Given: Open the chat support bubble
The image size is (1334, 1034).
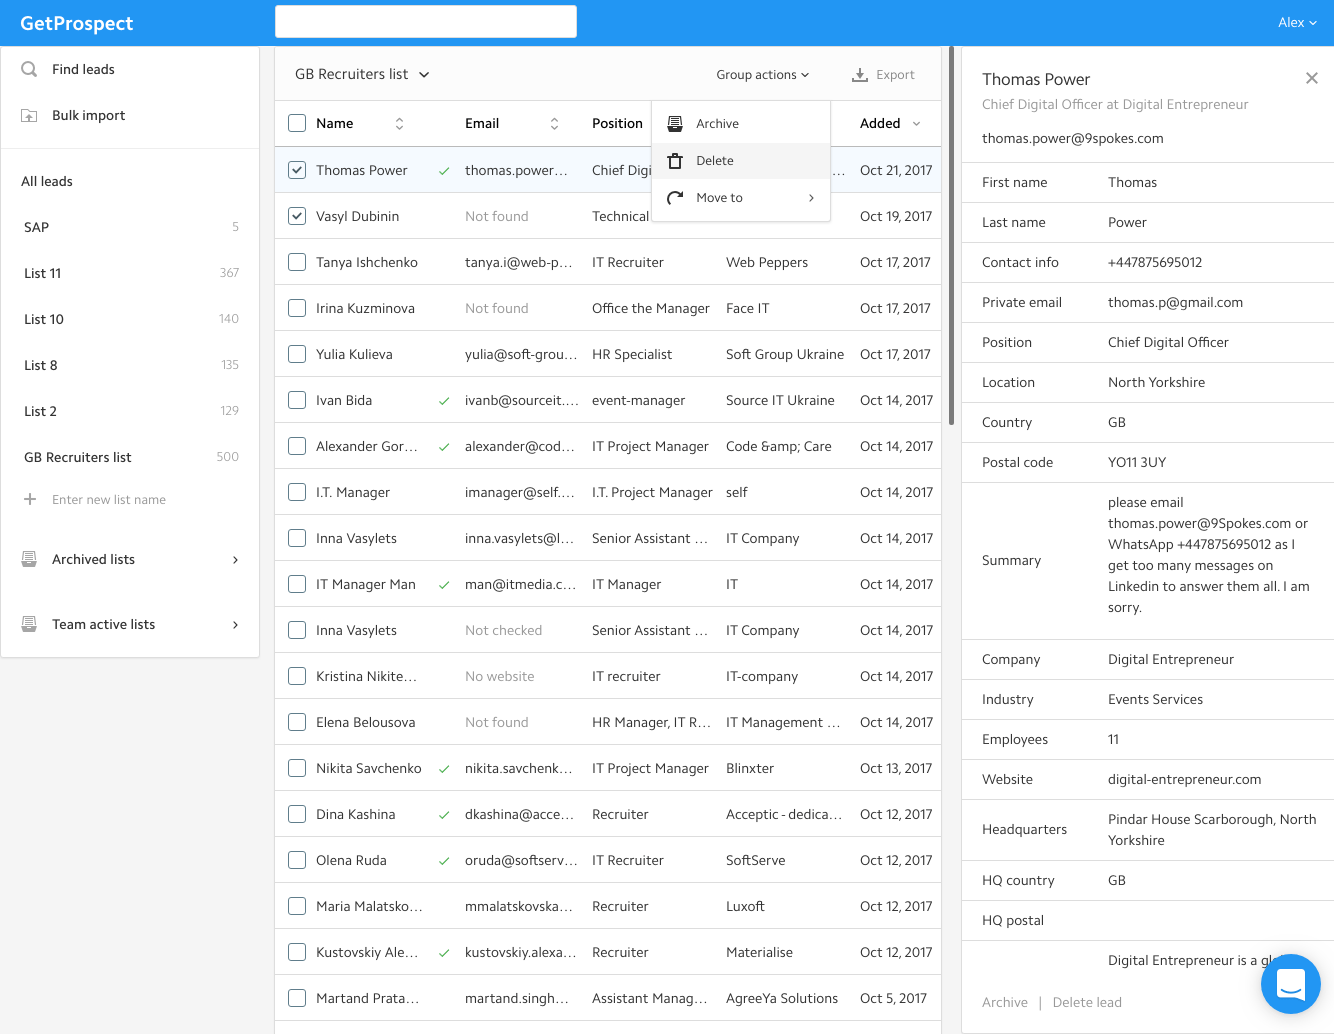Looking at the screenshot, I should click(x=1290, y=984).
